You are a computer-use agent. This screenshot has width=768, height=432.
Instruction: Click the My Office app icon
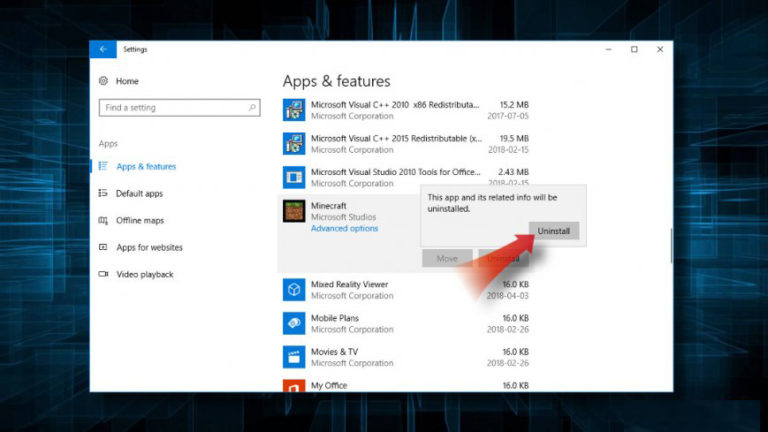click(x=294, y=385)
